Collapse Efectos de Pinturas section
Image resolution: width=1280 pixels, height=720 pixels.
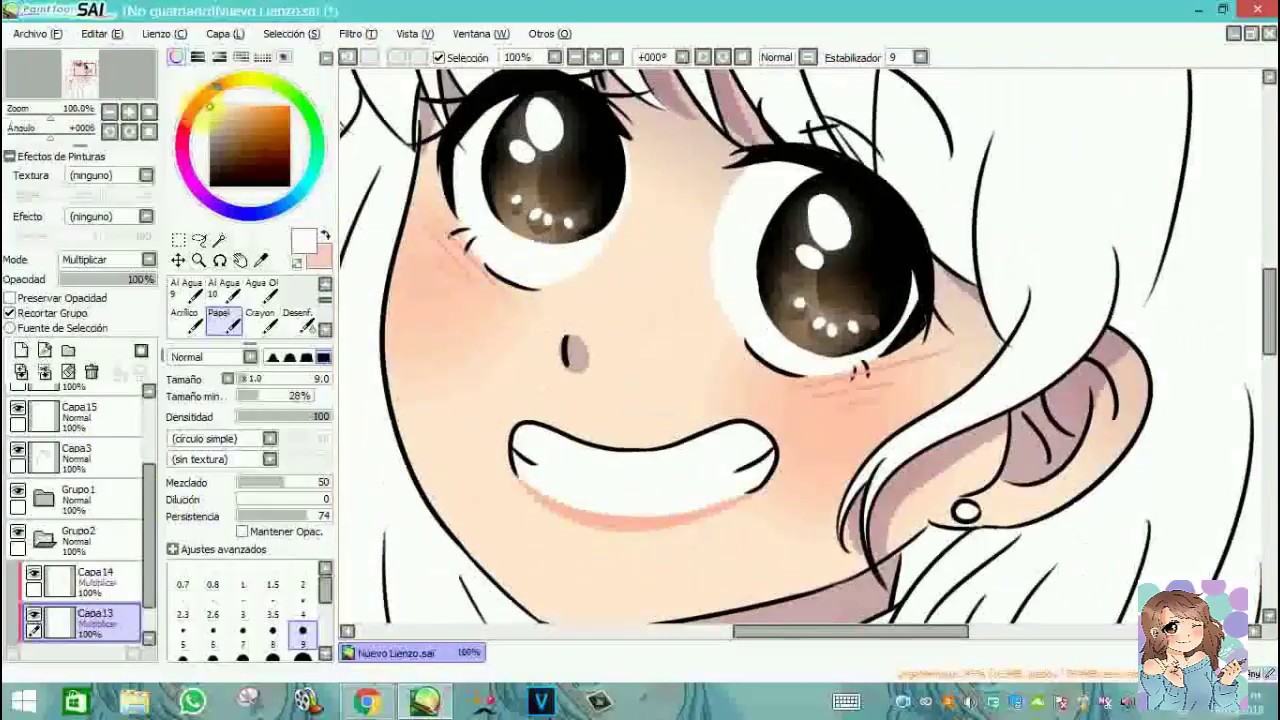point(9,157)
